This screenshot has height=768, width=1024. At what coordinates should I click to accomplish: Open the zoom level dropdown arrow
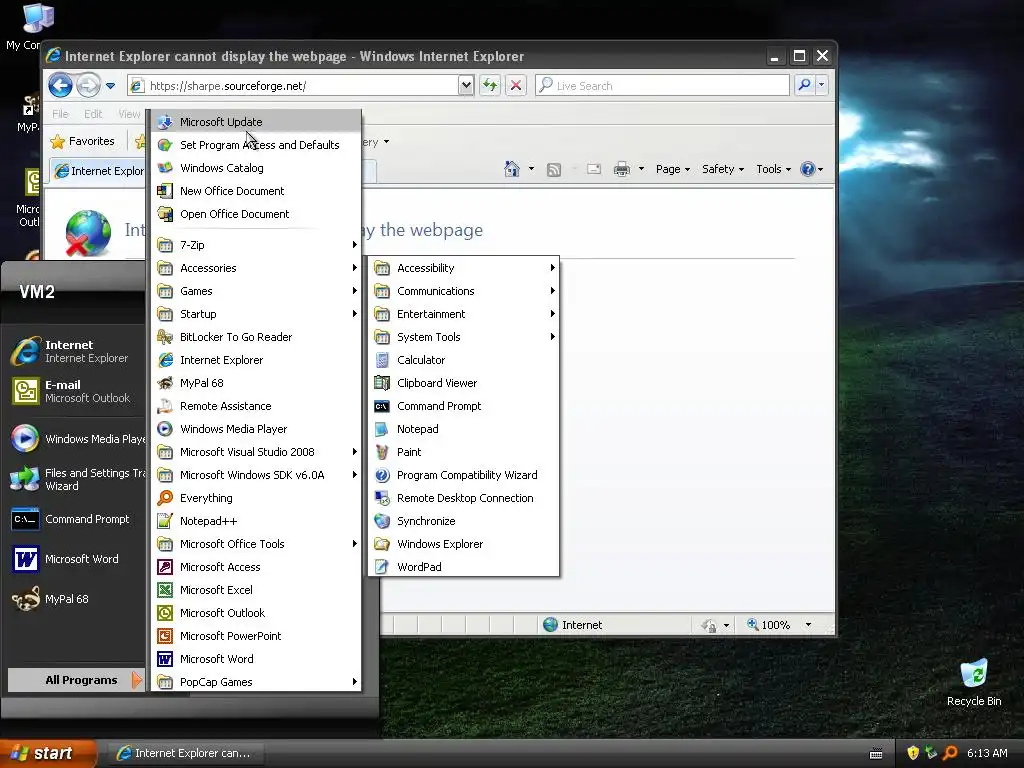coord(808,625)
